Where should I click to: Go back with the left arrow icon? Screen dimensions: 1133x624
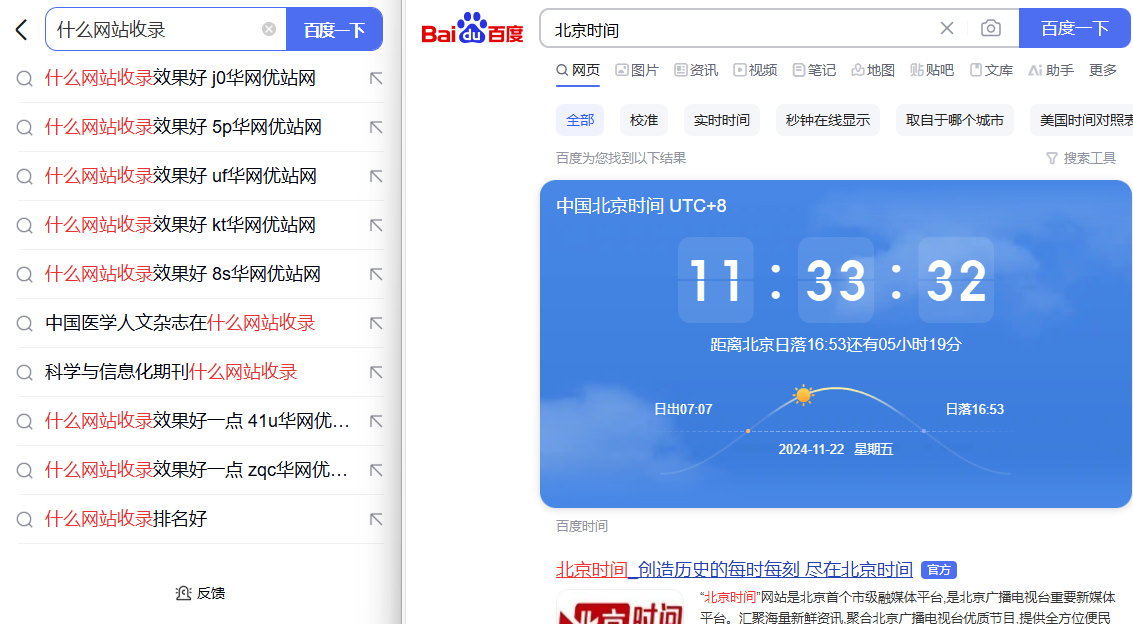pos(22,30)
